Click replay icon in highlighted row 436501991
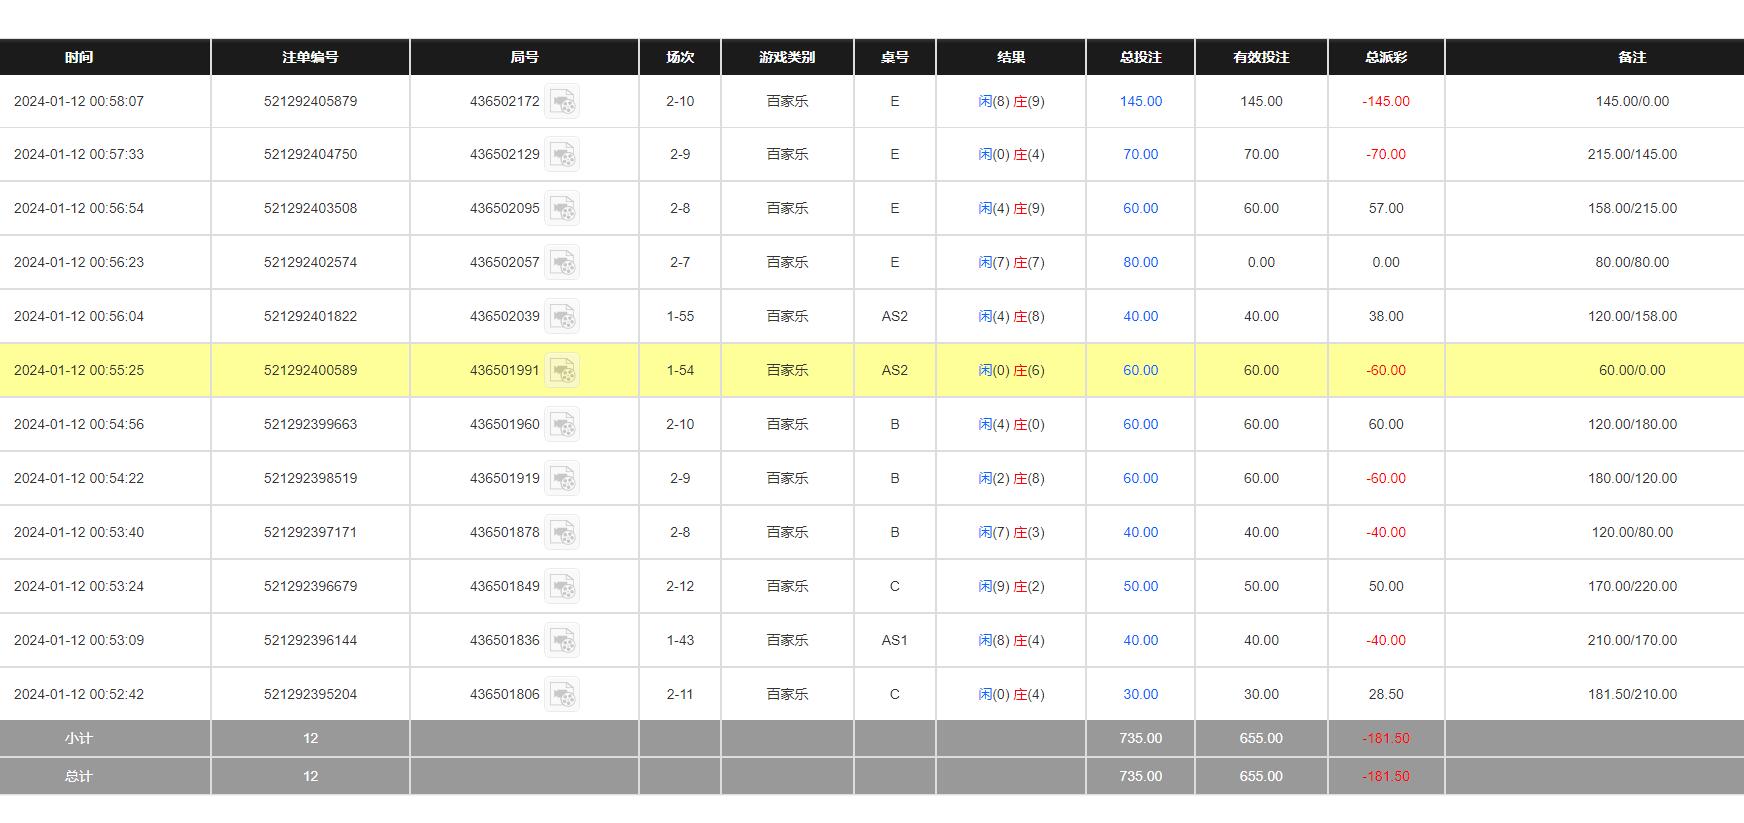The width and height of the screenshot is (1744, 823). (562, 371)
